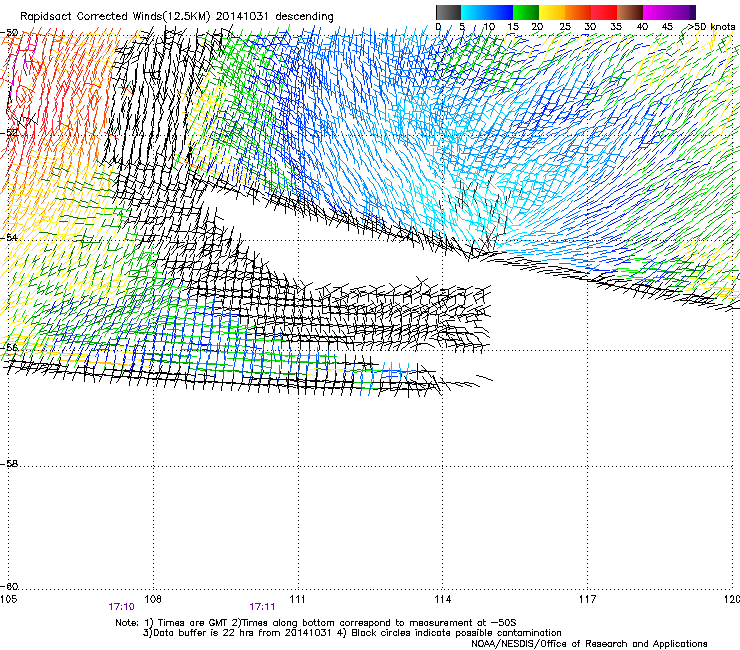The height and width of the screenshot is (650, 740).
Task: Click the cyan 5-10 knots legend swatch
Action: tap(474, 12)
